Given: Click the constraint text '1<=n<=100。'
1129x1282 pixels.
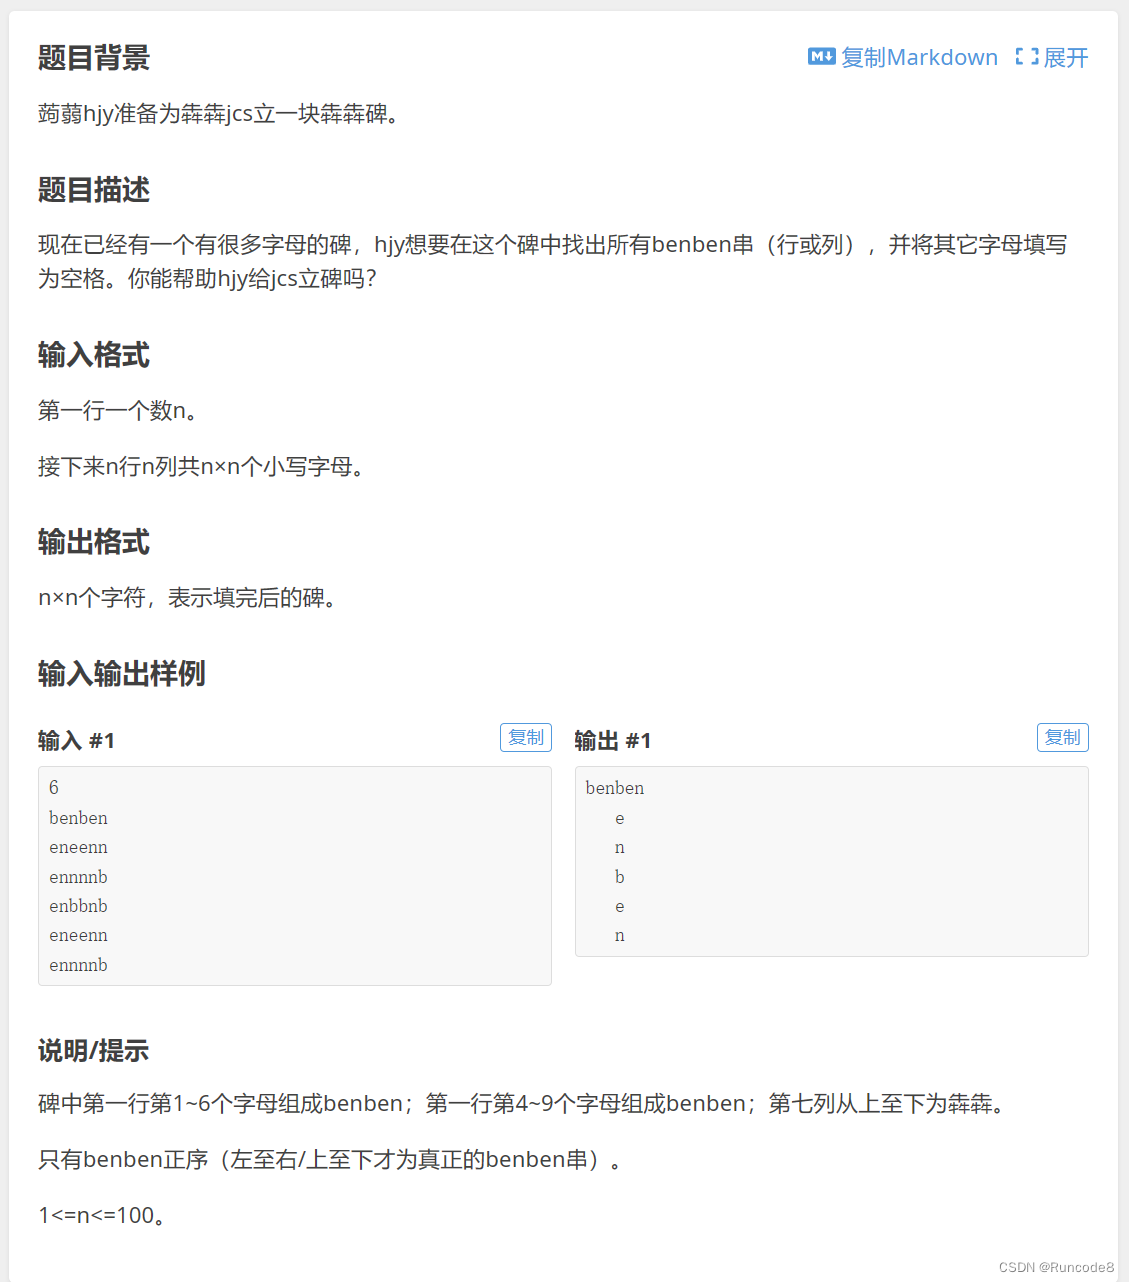Looking at the screenshot, I should 102,1216.
